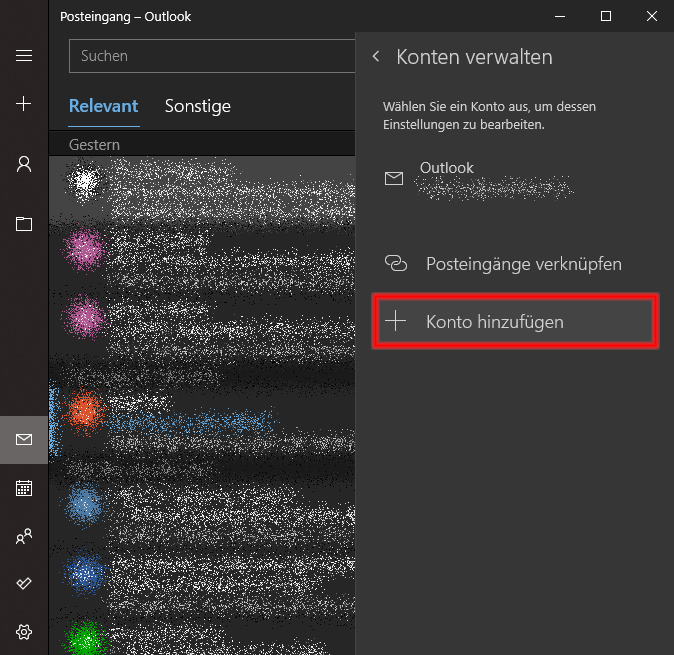Click the link icon beside Posteingänge verknüpfen
The width and height of the screenshot is (674, 655).
tap(395, 263)
